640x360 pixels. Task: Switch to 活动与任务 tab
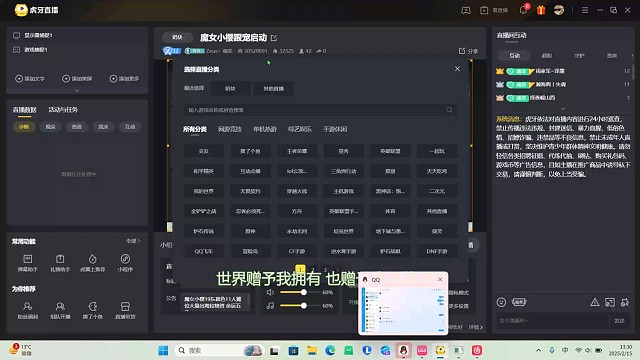63,110
